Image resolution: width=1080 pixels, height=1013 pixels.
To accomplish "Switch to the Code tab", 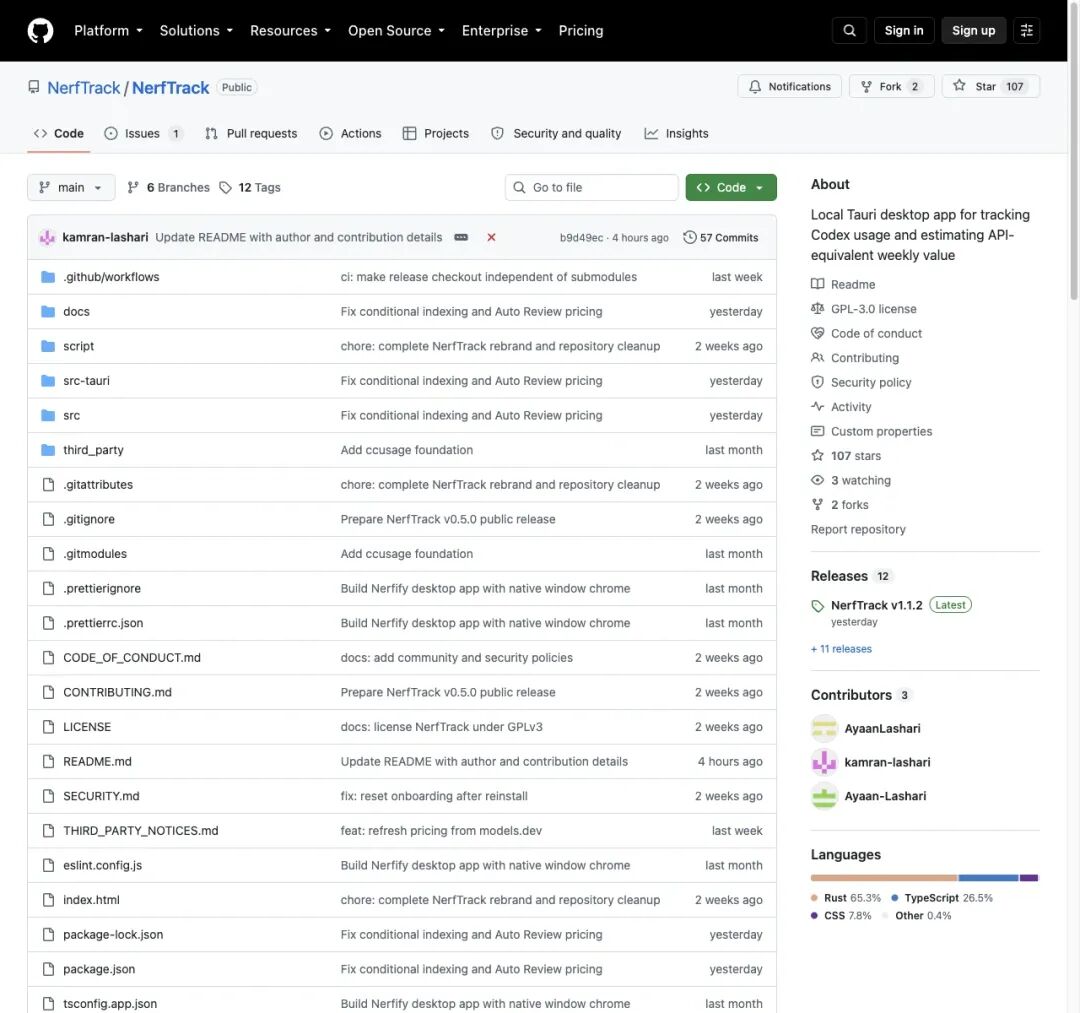I will [x=59, y=134].
